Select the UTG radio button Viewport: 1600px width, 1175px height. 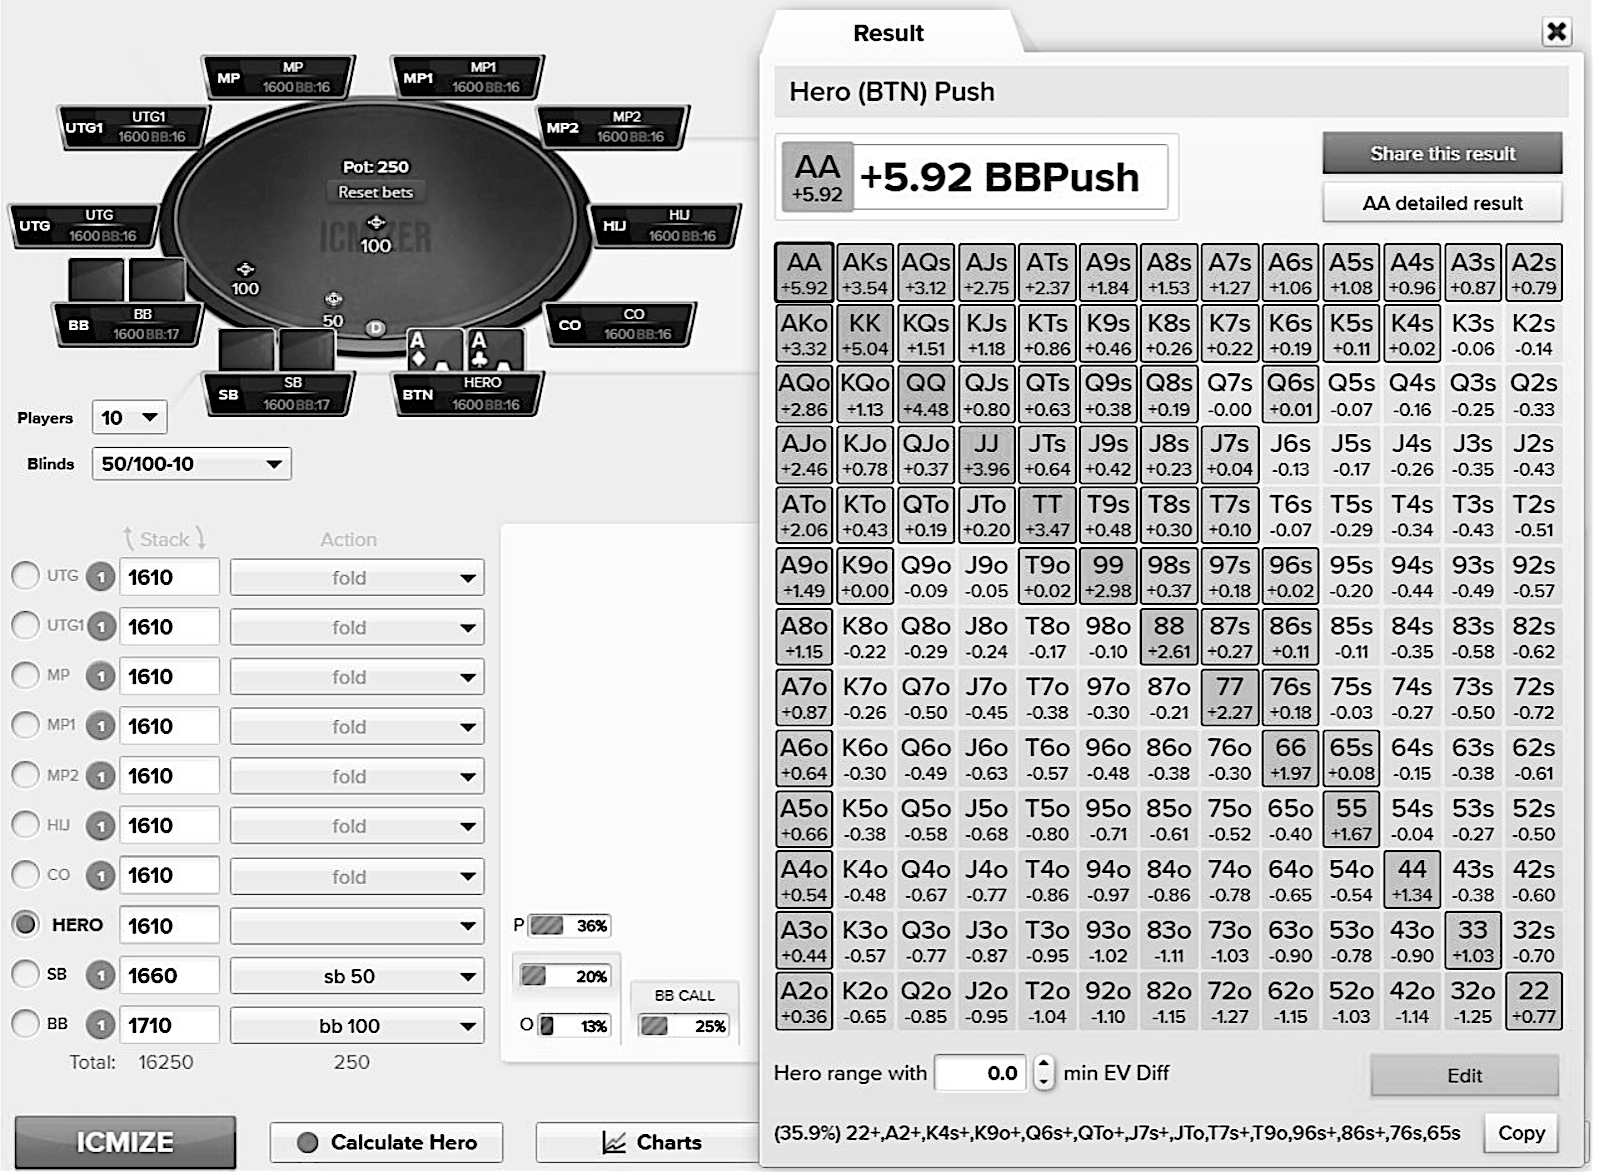(x=25, y=576)
